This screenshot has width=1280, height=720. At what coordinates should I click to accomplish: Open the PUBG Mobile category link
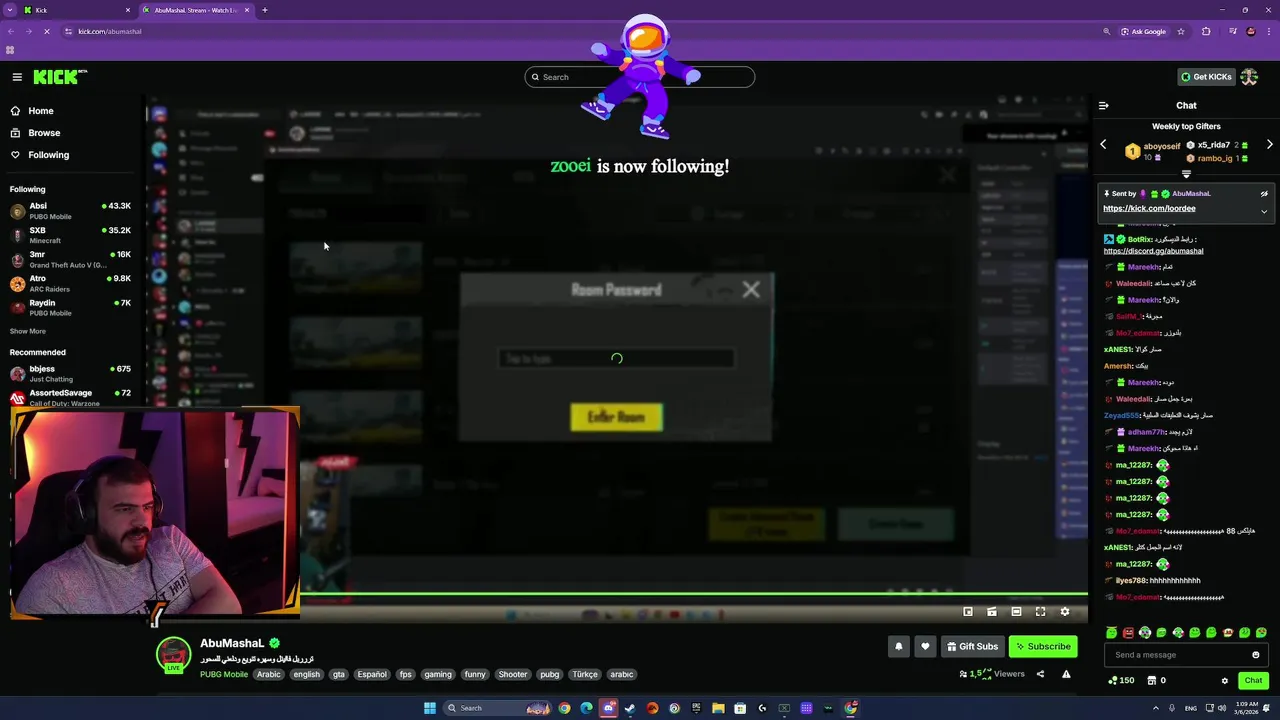click(224, 674)
